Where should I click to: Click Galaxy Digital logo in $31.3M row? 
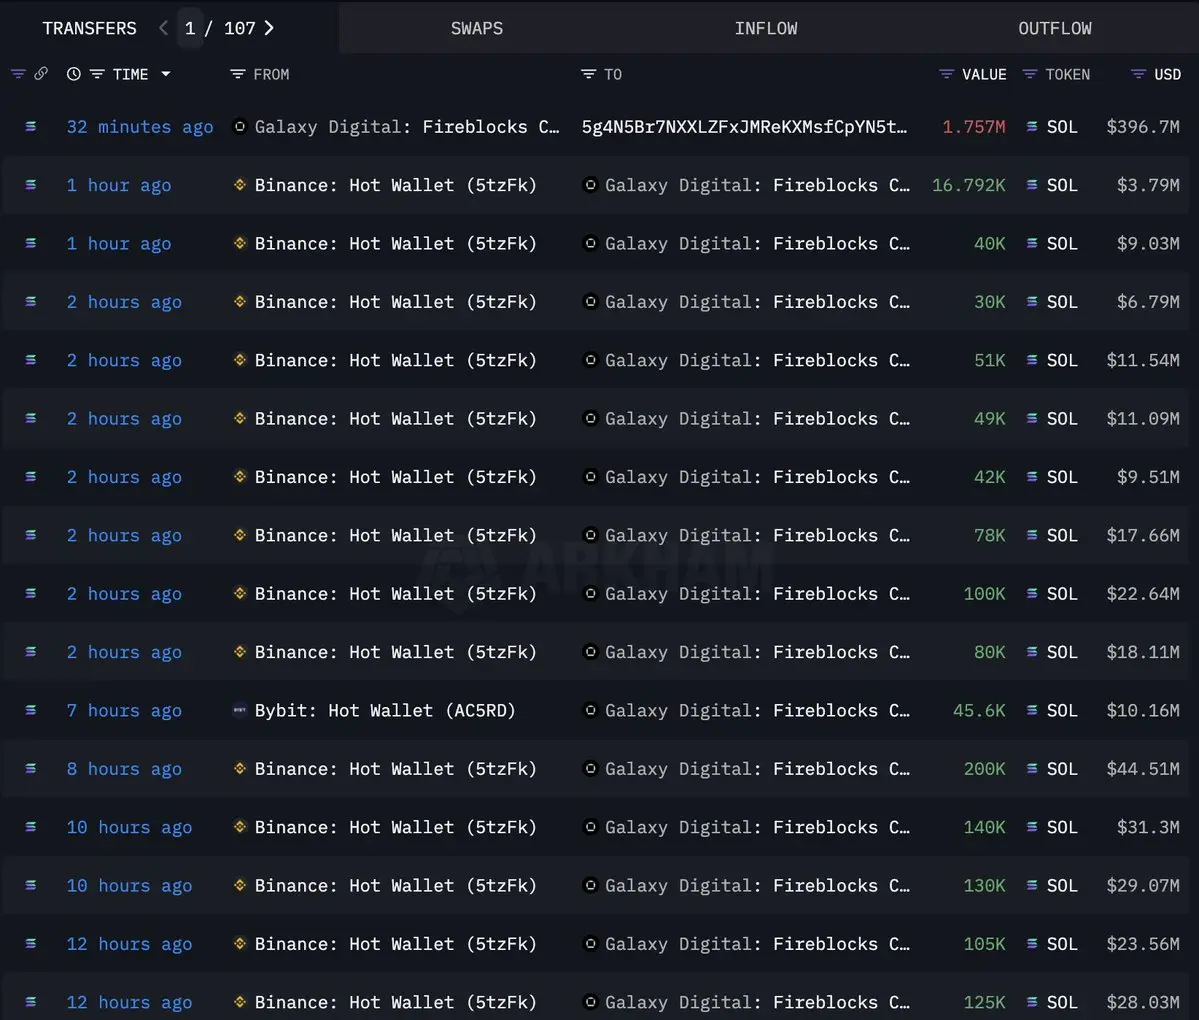point(590,827)
